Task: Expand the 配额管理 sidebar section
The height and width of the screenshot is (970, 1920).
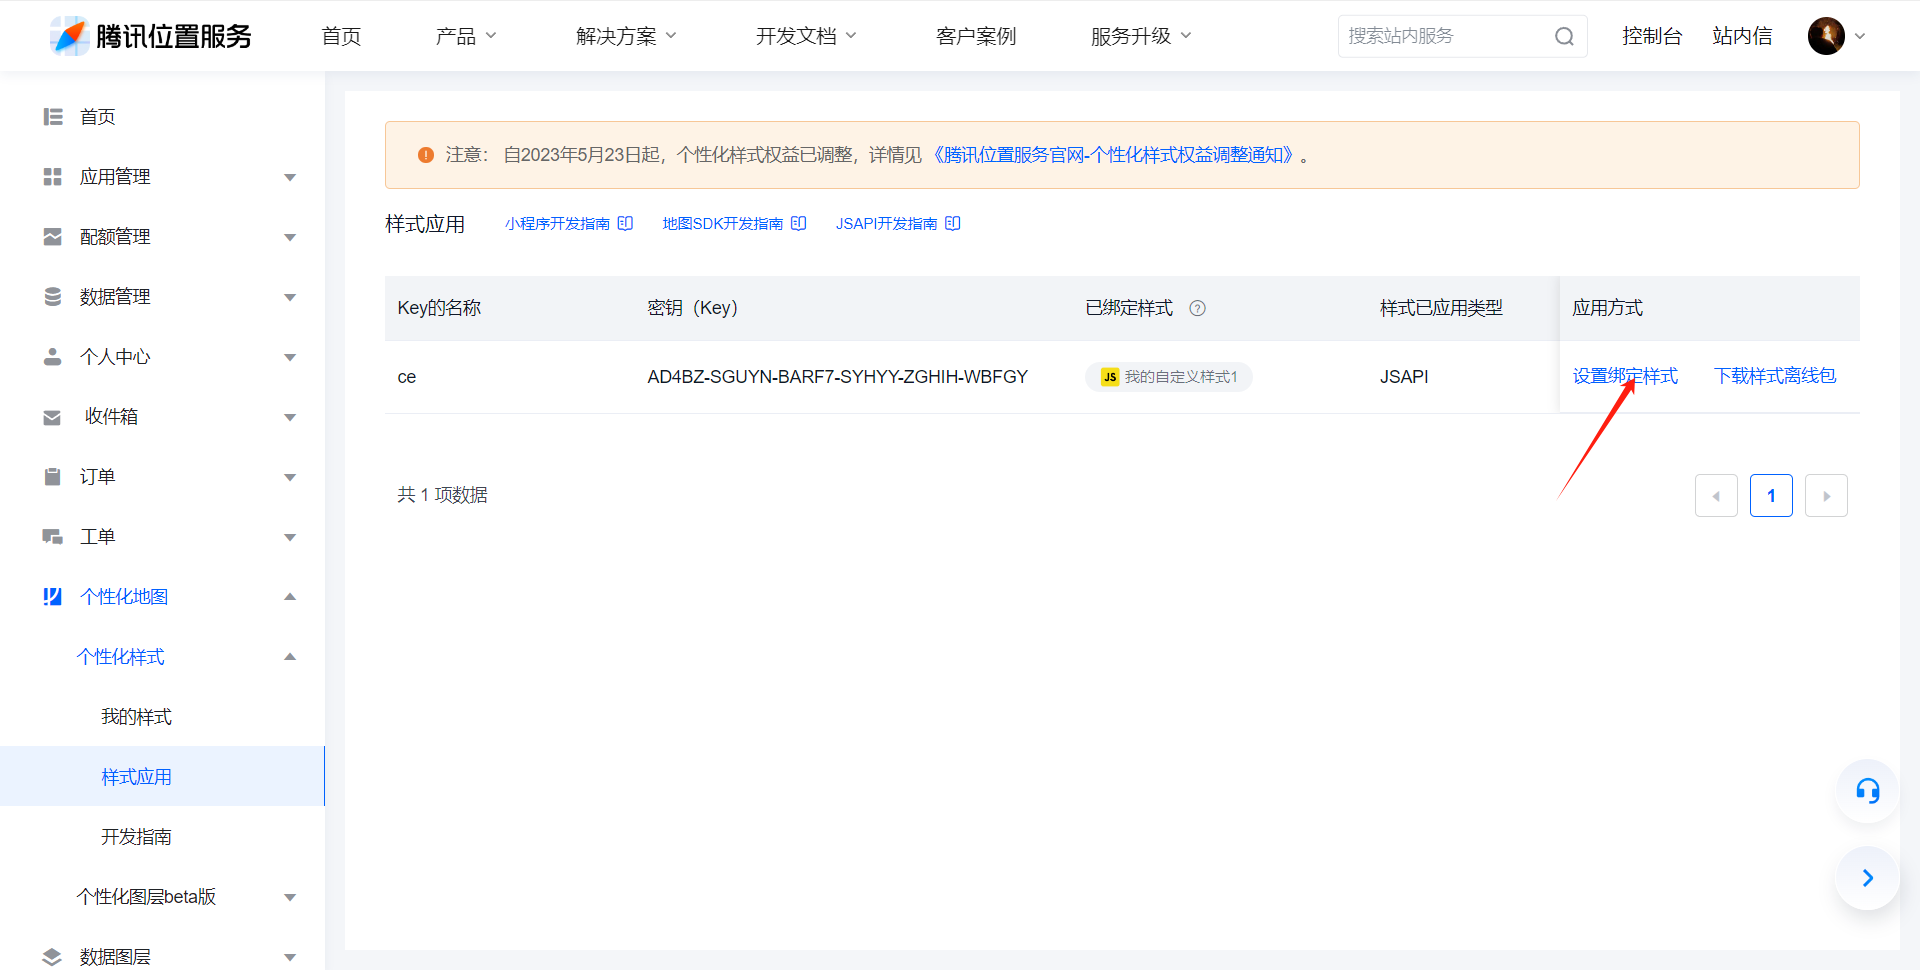Action: pyautogui.click(x=290, y=237)
